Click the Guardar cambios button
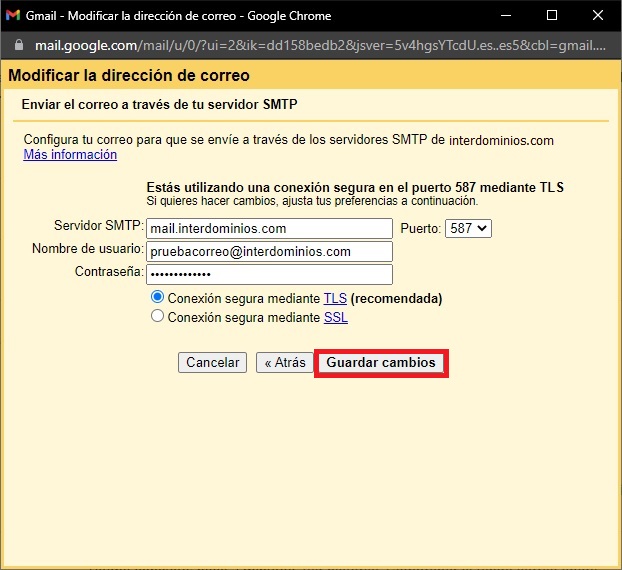The width and height of the screenshot is (622, 570). tap(381, 363)
